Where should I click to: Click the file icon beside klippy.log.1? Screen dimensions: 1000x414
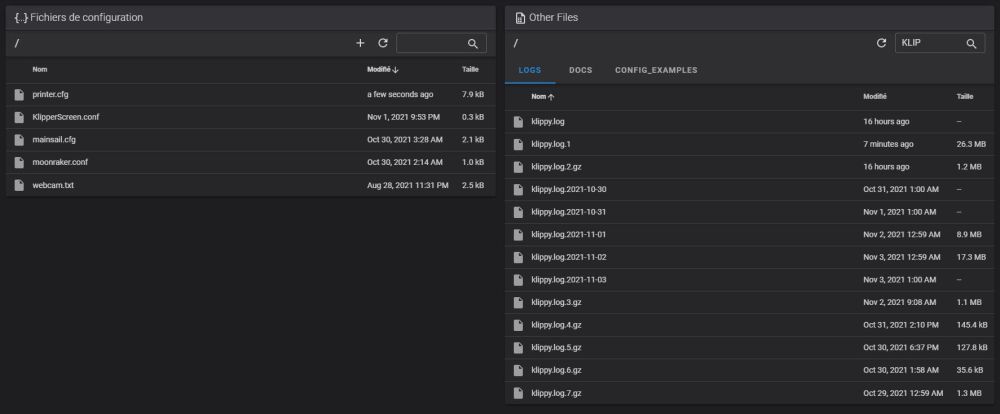518,144
